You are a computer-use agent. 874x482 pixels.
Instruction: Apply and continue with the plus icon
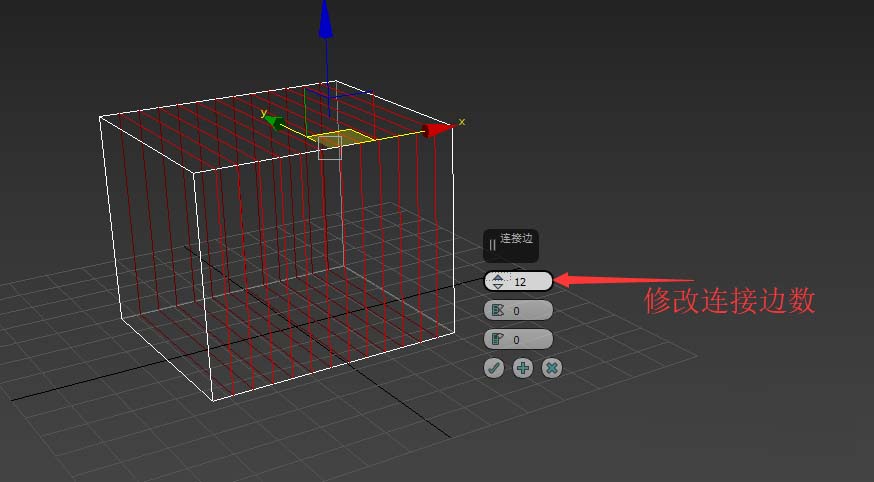click(522, 368)
